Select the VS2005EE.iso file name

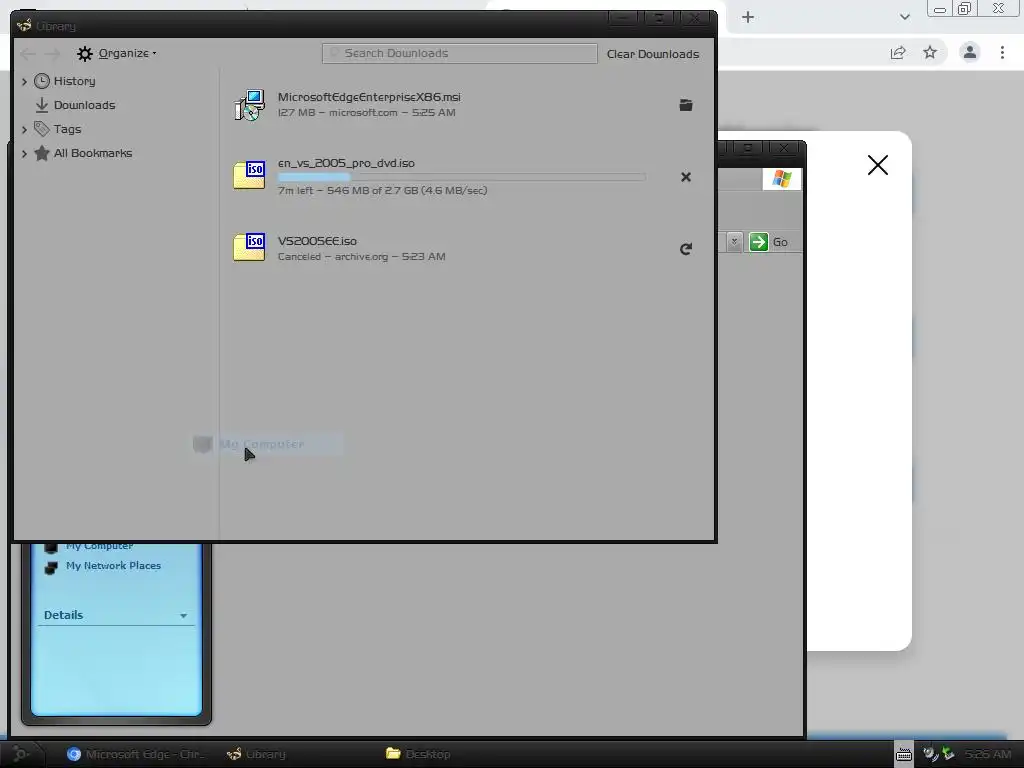pos(317,241)
